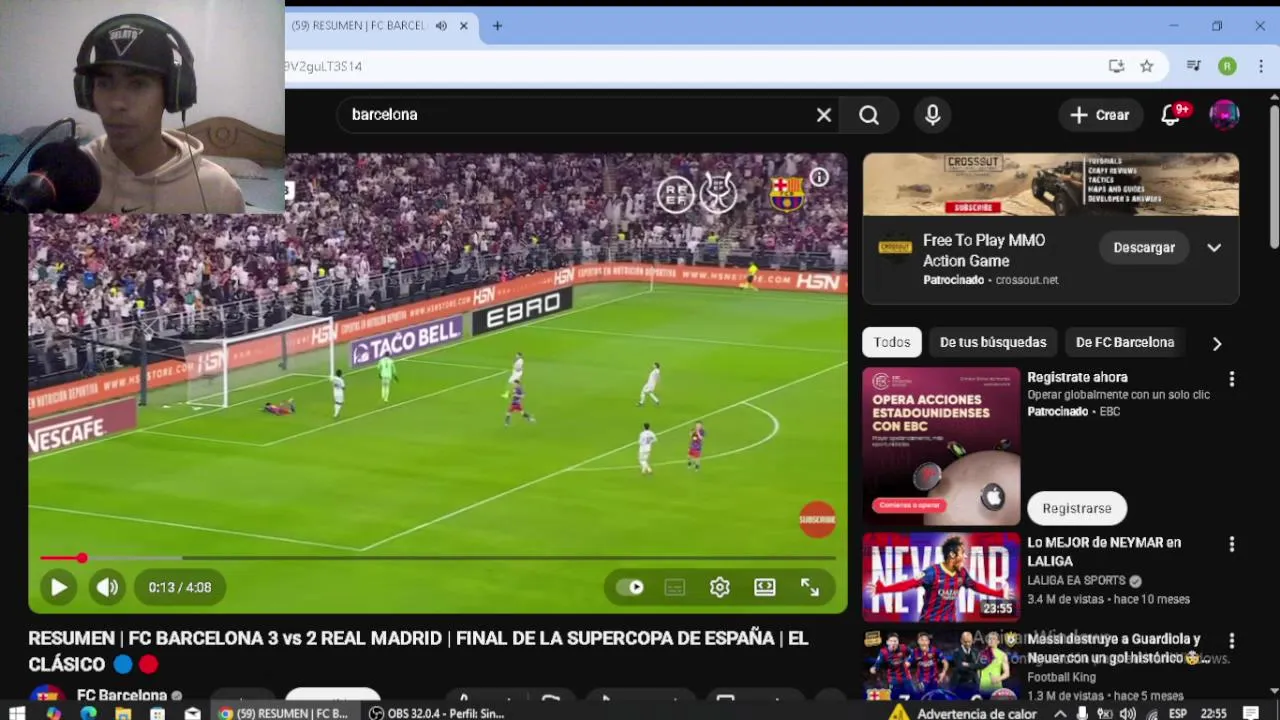Select the De tus búsquedas chip
The width and height of the screenshot is (1280, 720).
click(x=993, y=342)
